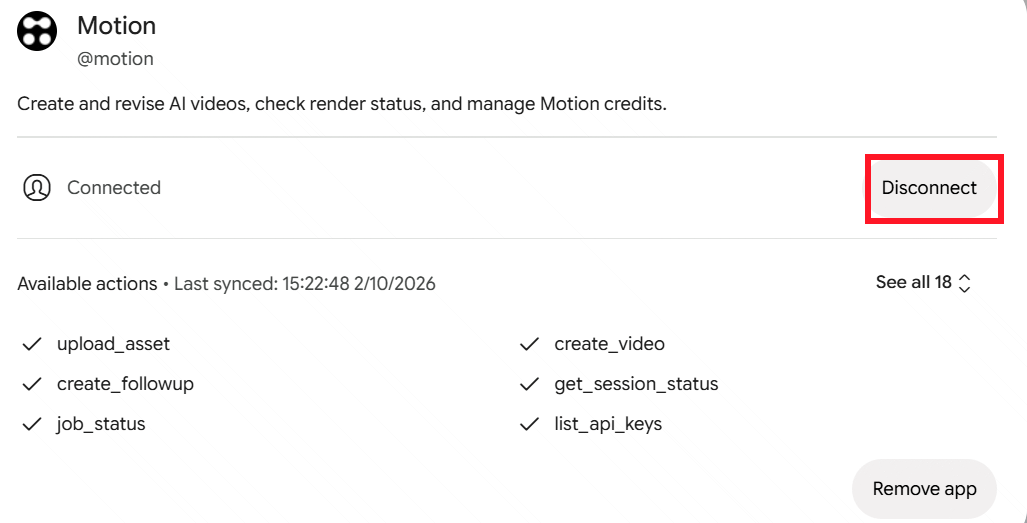This screenshot has width=1027, height=523.
Task: Click the checkmark beside upload_asset
Action: (32, 344)
